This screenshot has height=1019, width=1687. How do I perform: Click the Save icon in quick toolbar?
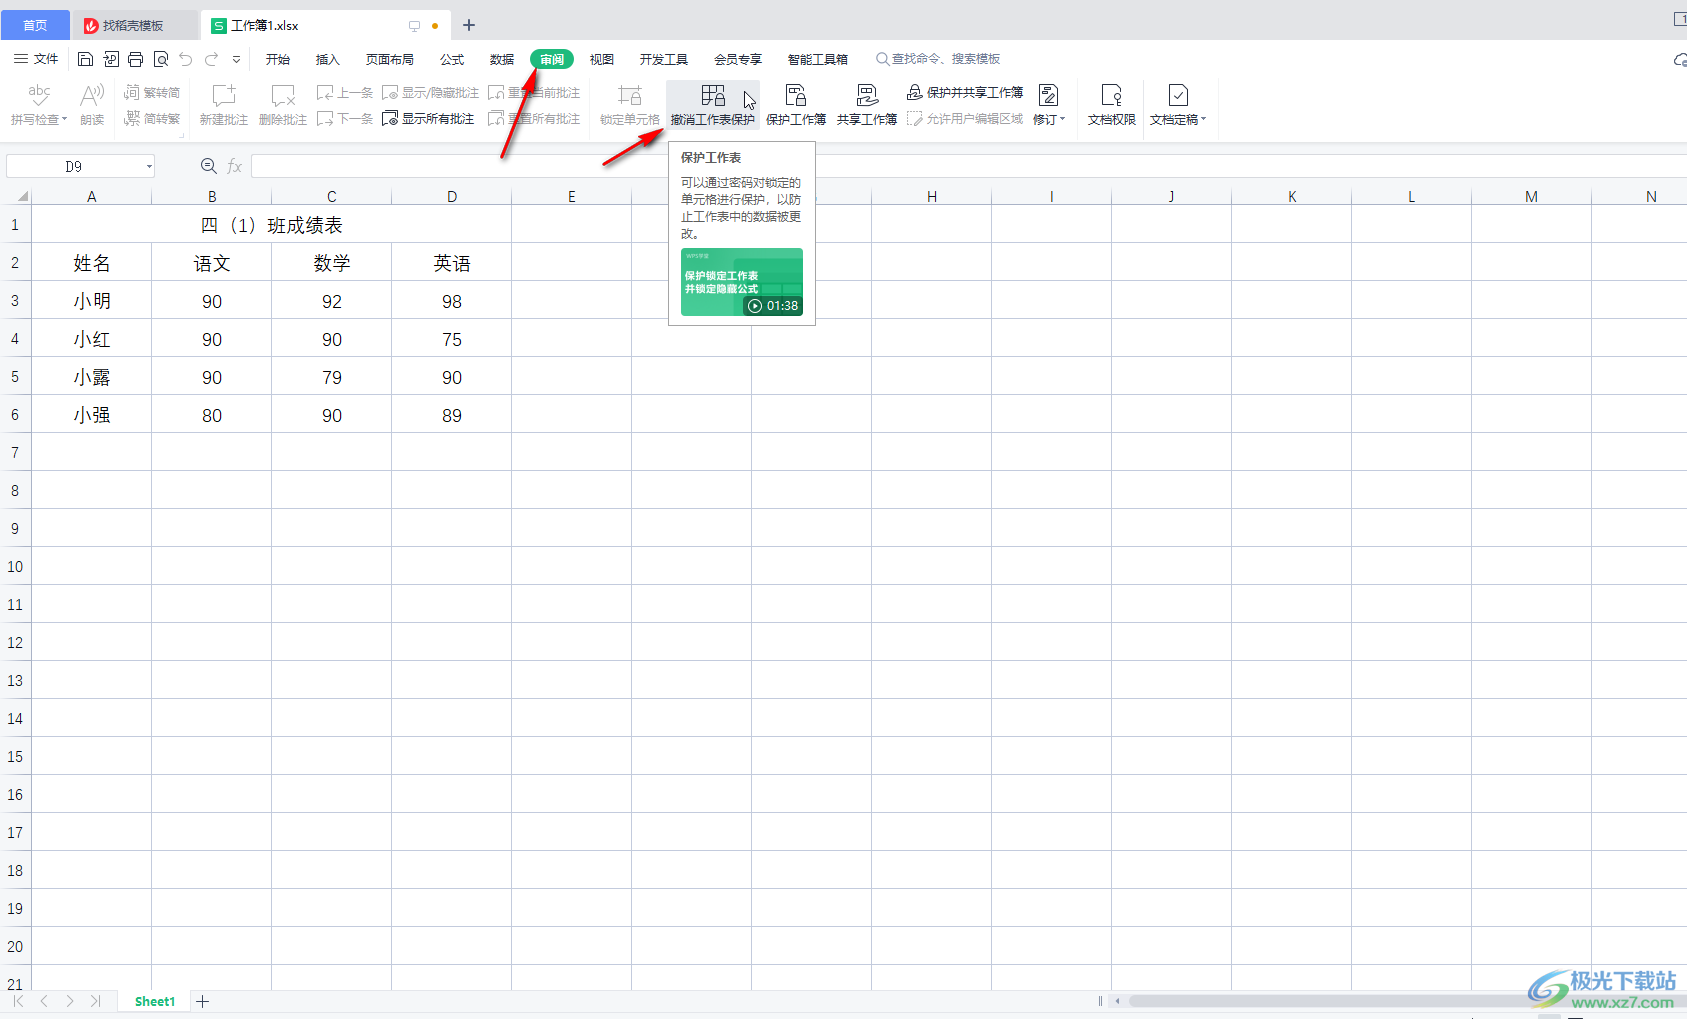pyautogui.click(x=85, y=59)
